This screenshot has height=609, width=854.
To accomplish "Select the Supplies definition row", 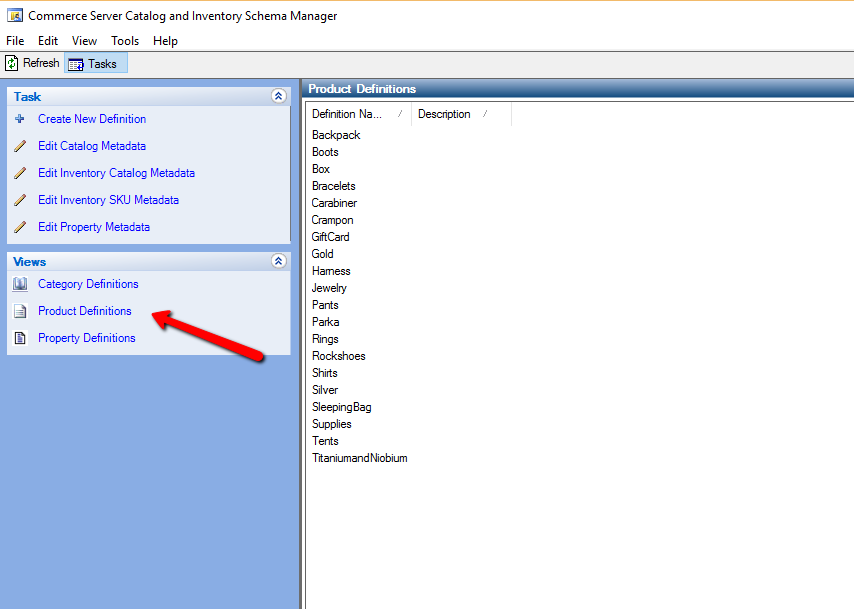I will point(332,424).
